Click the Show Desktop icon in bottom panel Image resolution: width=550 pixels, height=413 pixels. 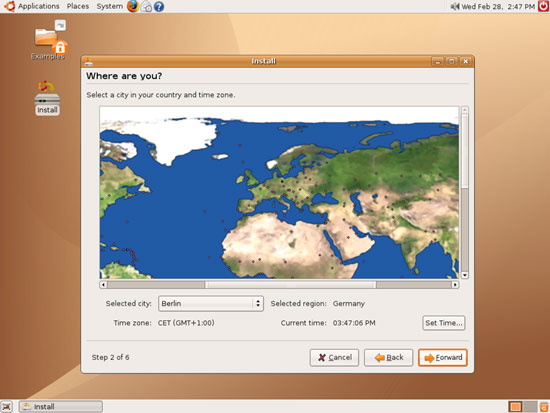pos(7,407)
